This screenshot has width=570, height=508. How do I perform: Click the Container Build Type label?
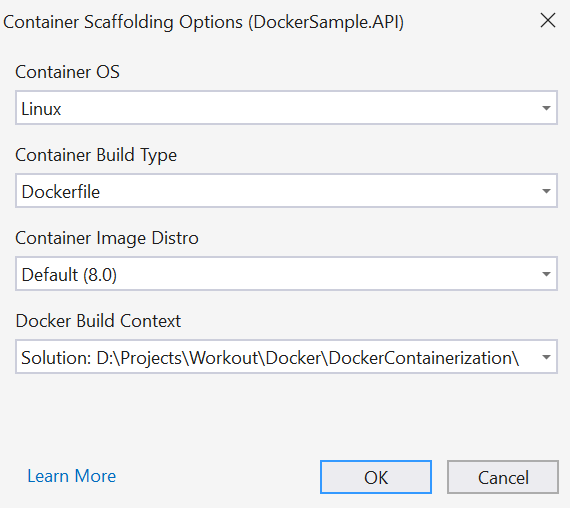point(96,155)
